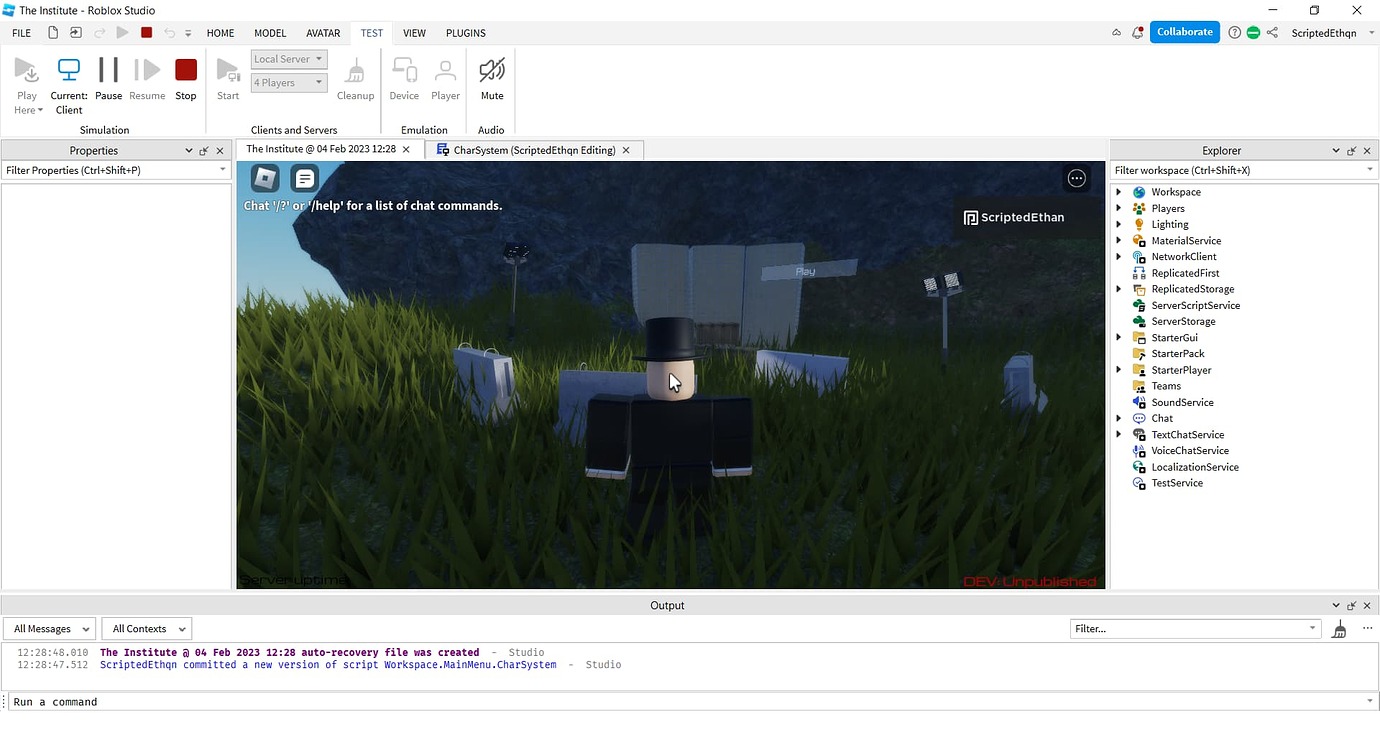Expand the StarterGui tree item
Screen dimensions: 1380x740
click(x=1119, y=337)
